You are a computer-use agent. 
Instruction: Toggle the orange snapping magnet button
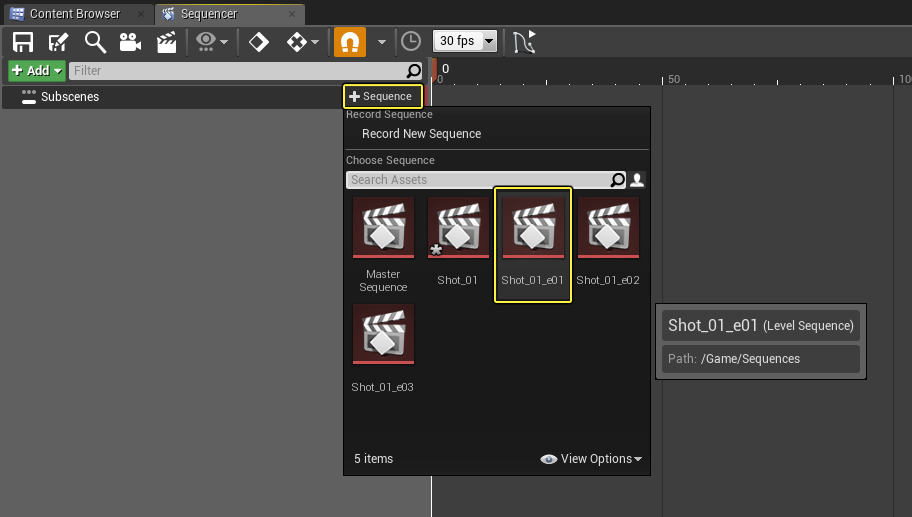click(x=350, y=42)
